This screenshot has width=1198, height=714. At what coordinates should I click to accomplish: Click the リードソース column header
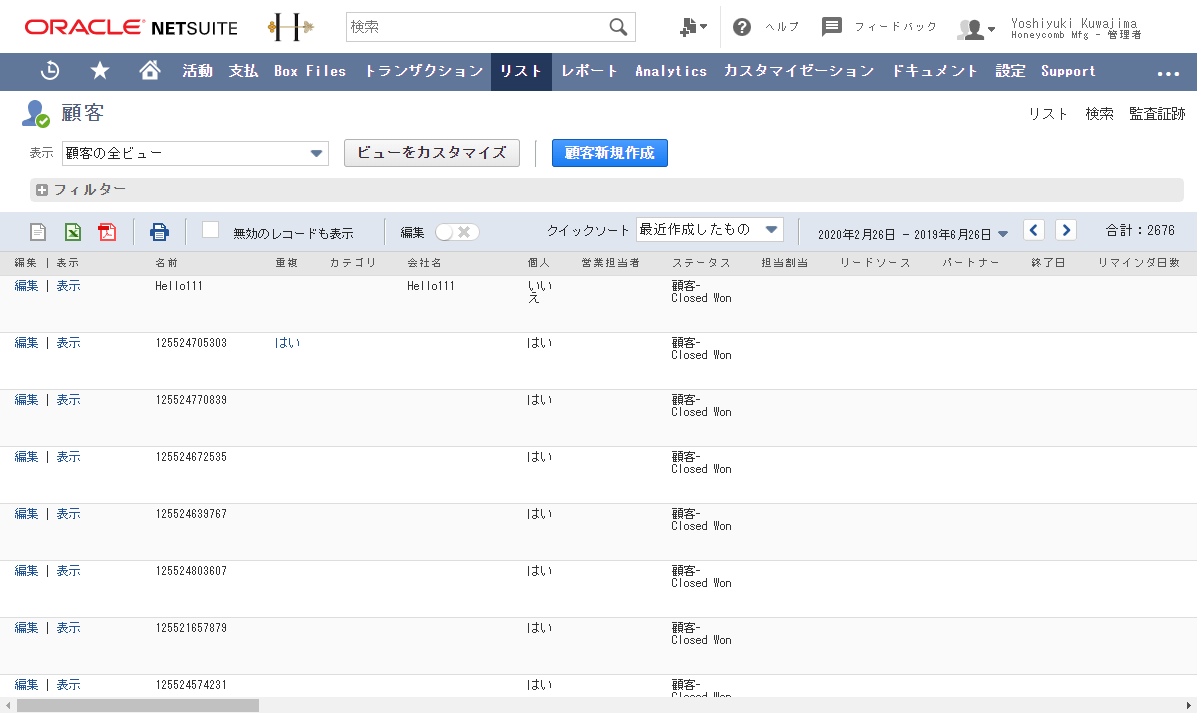875,263
